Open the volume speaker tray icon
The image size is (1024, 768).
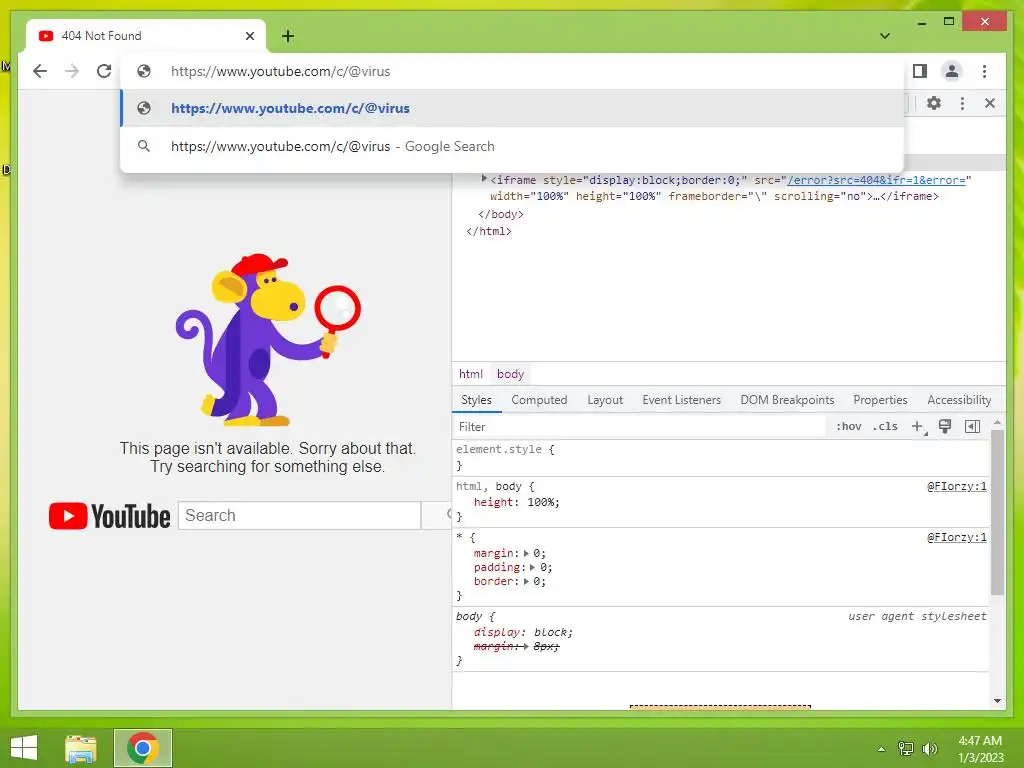click(929, 748)
